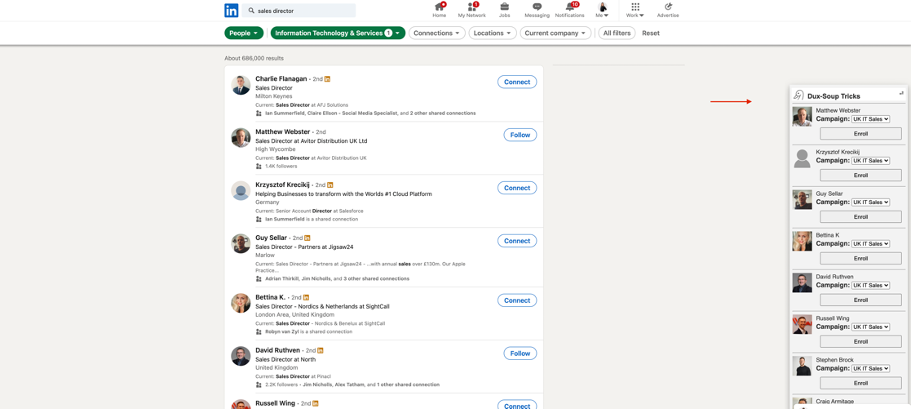The height and width of the screenshot is (410, 912).
Task: Open Guy Sellar's name link in results
Action: (x=271, y=237)
